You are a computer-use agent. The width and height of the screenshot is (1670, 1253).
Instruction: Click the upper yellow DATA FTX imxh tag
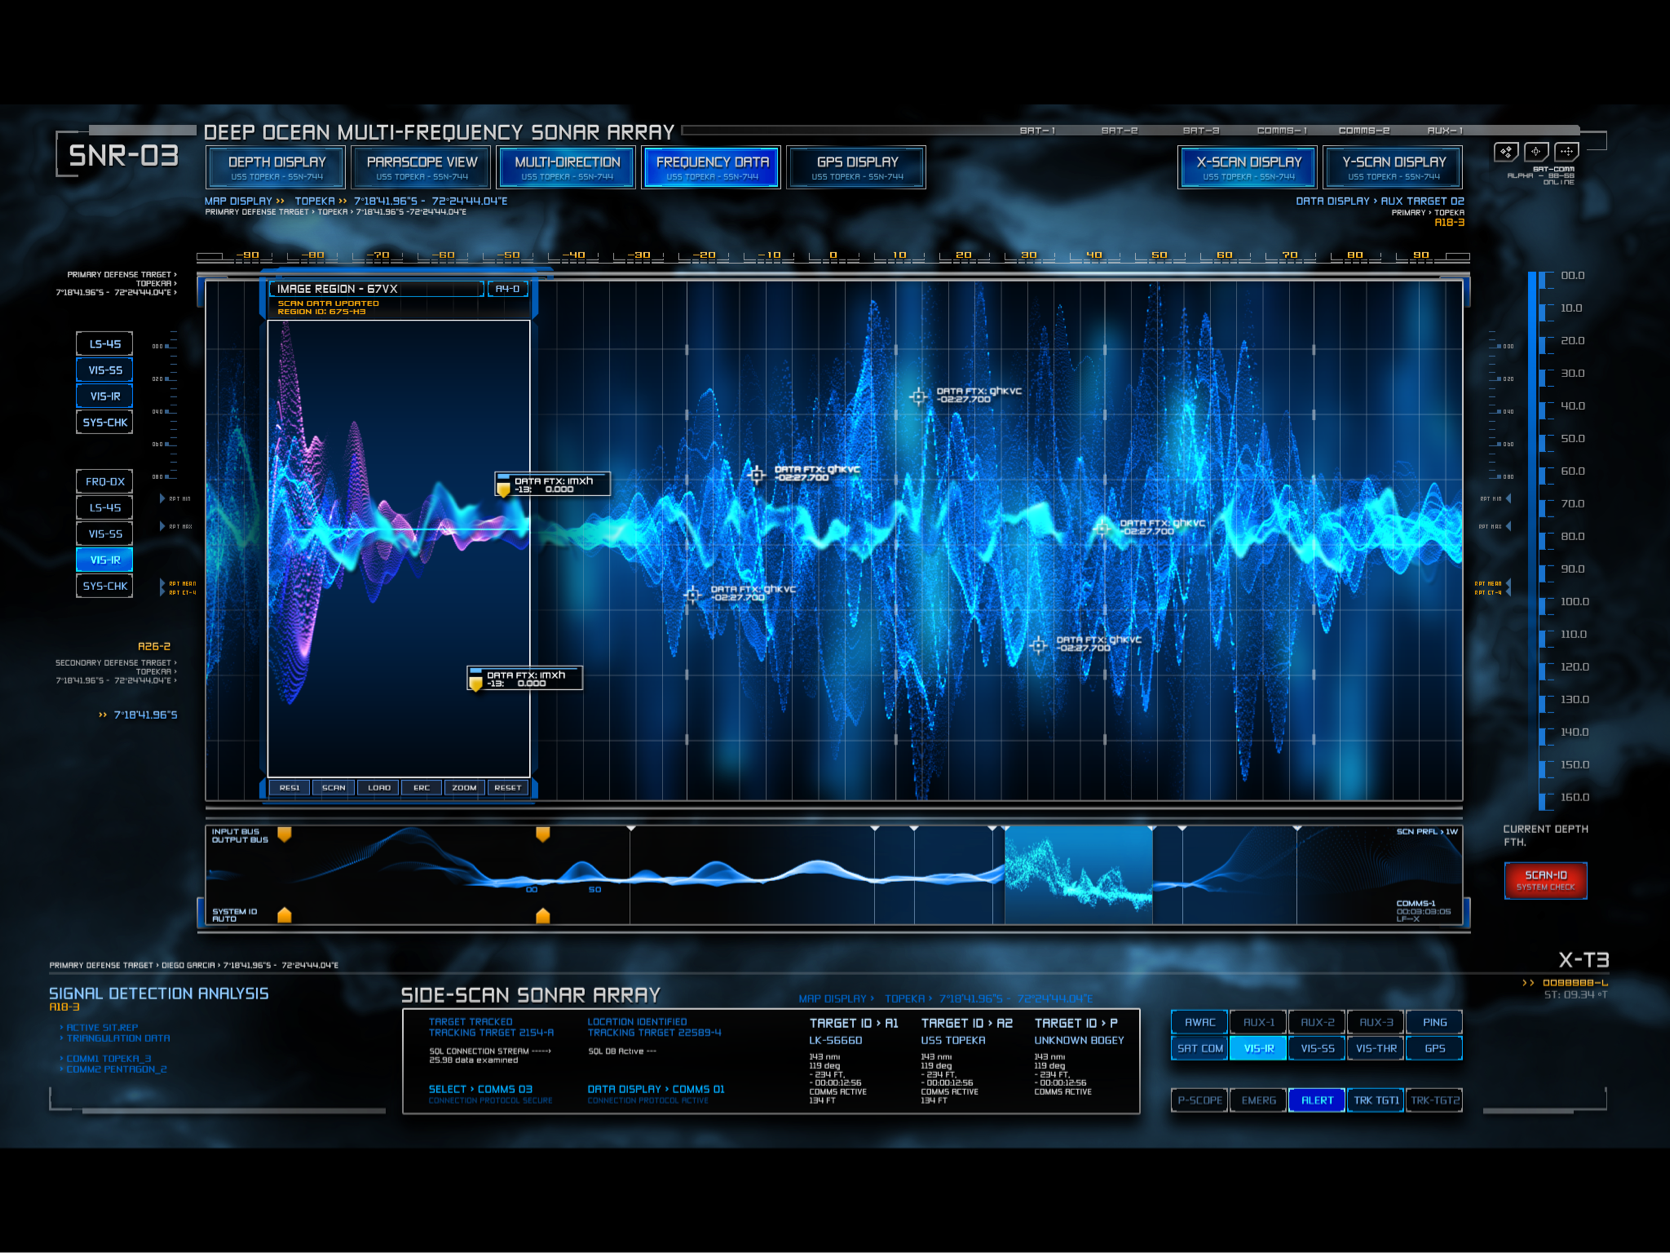pos(553,484)
